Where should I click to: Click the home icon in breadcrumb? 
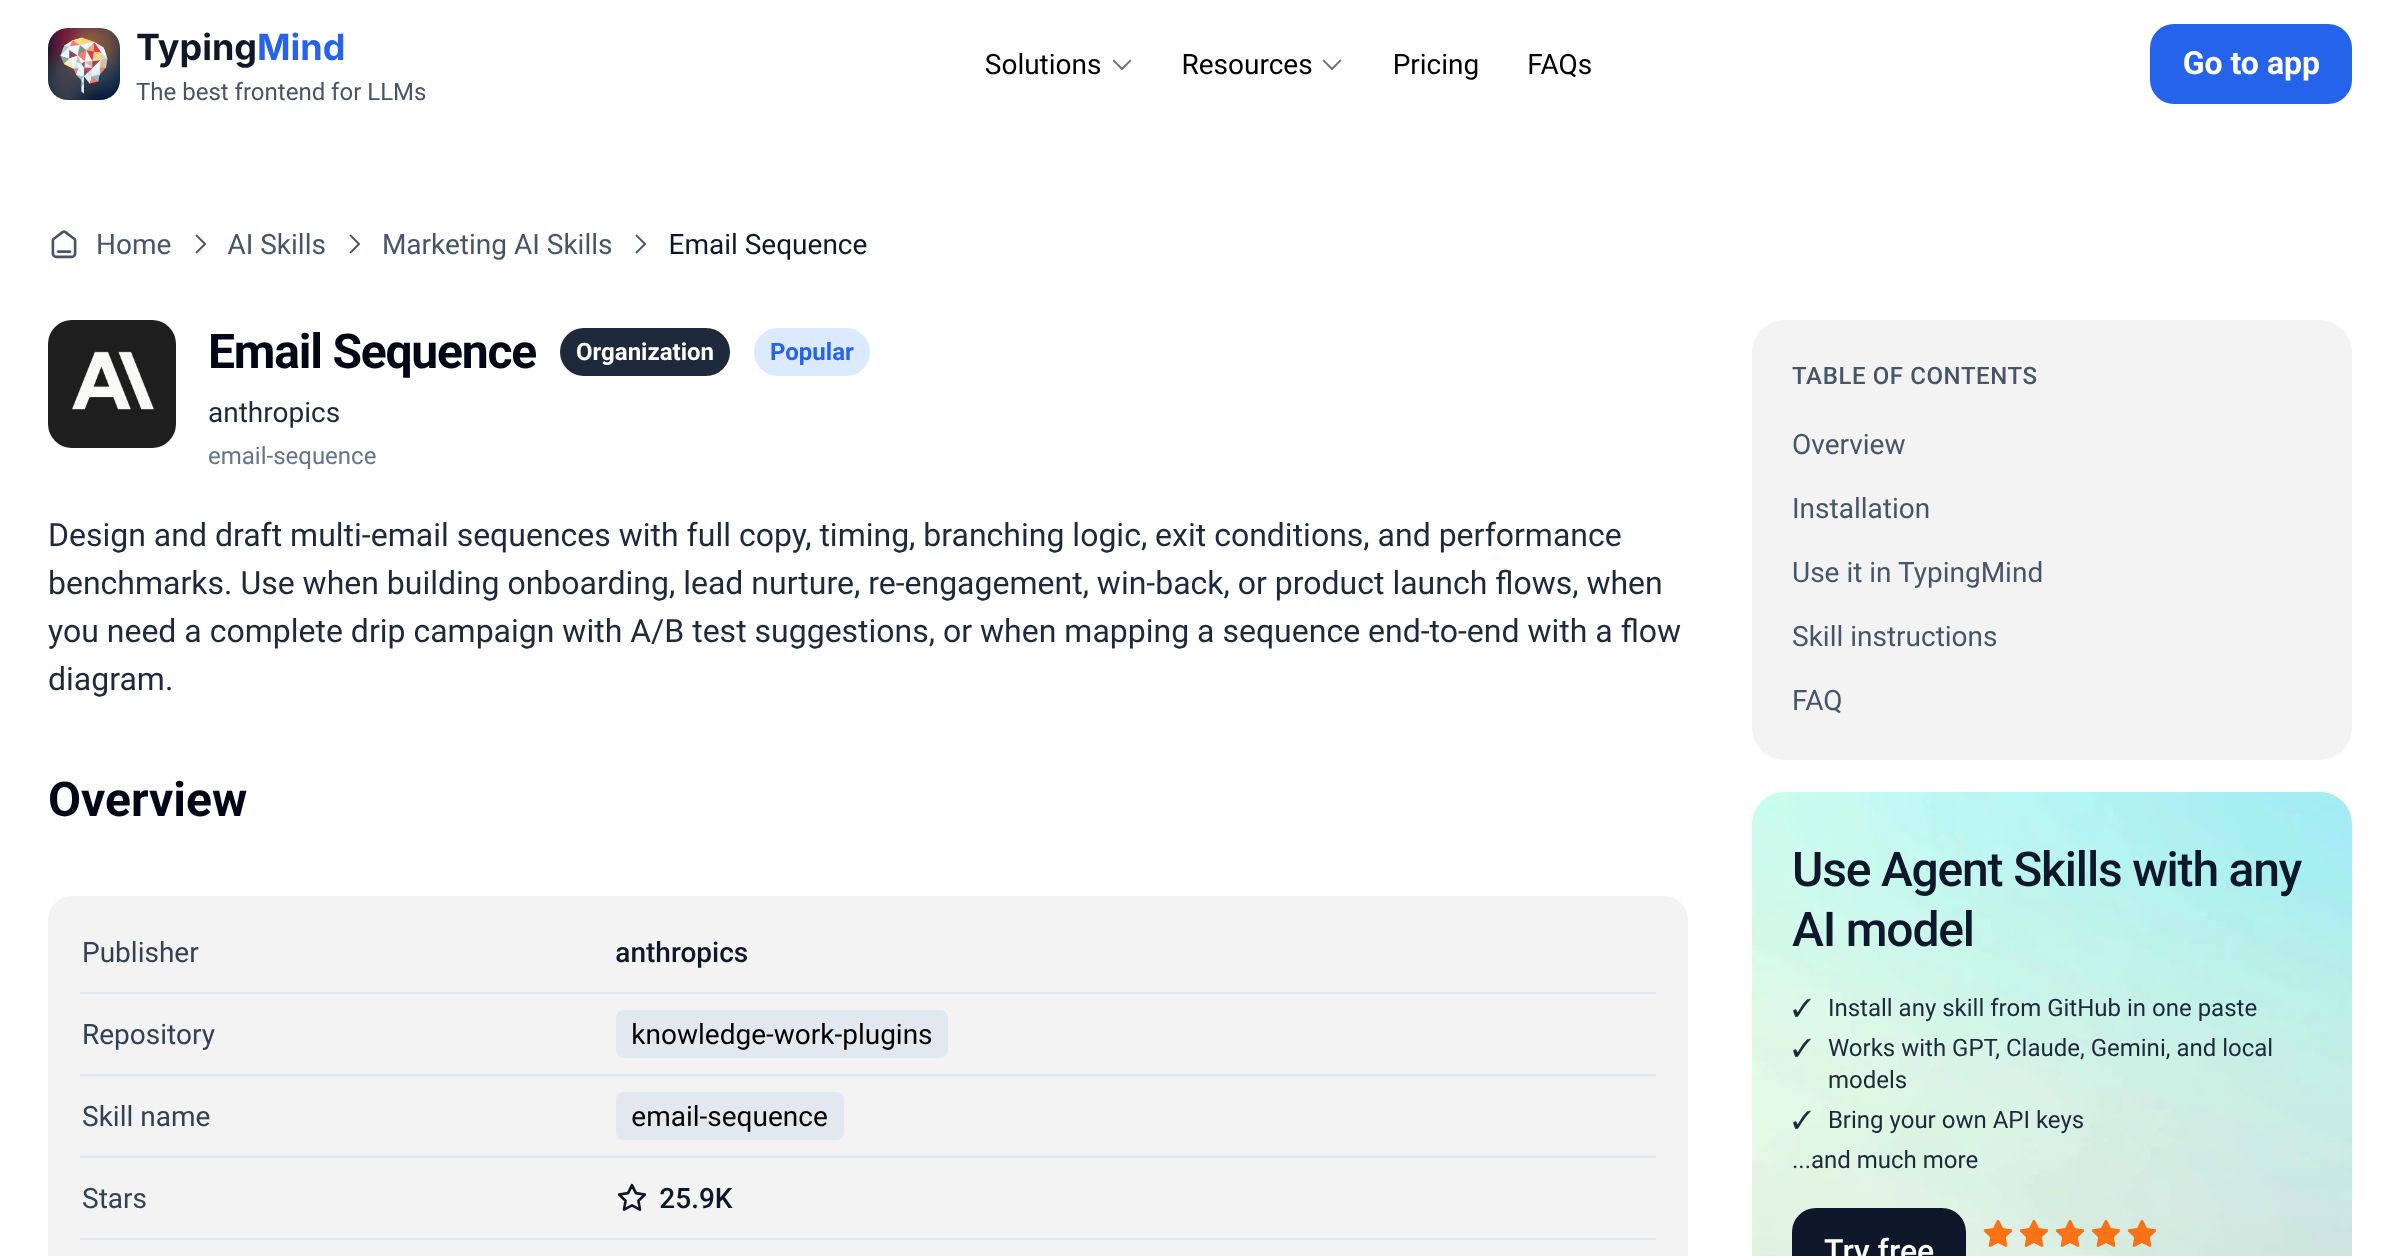(64, 244)
